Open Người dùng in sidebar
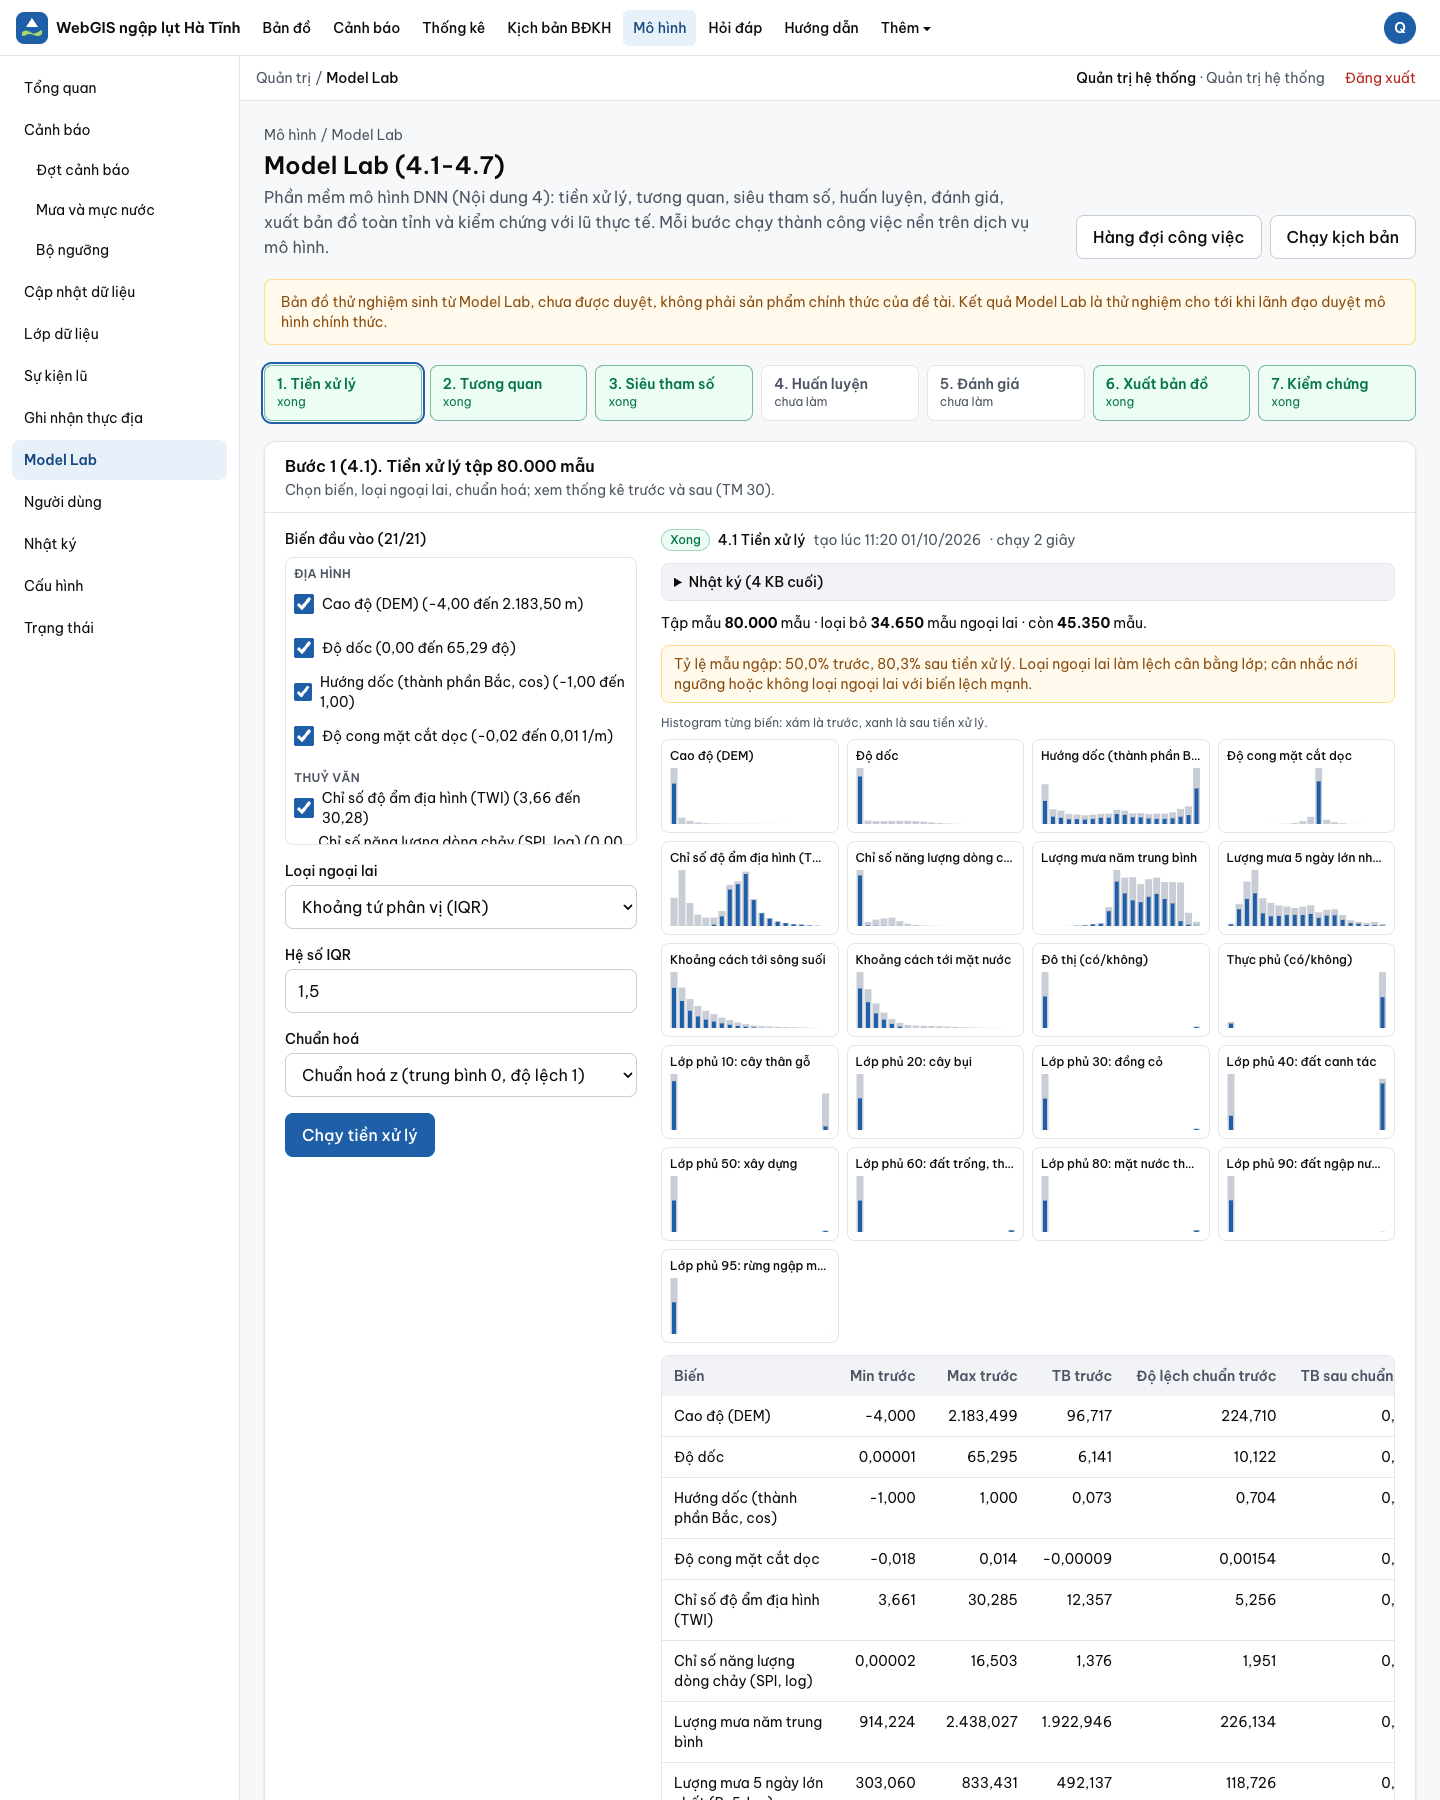The image size is (1440, 1800). point(119,502)
